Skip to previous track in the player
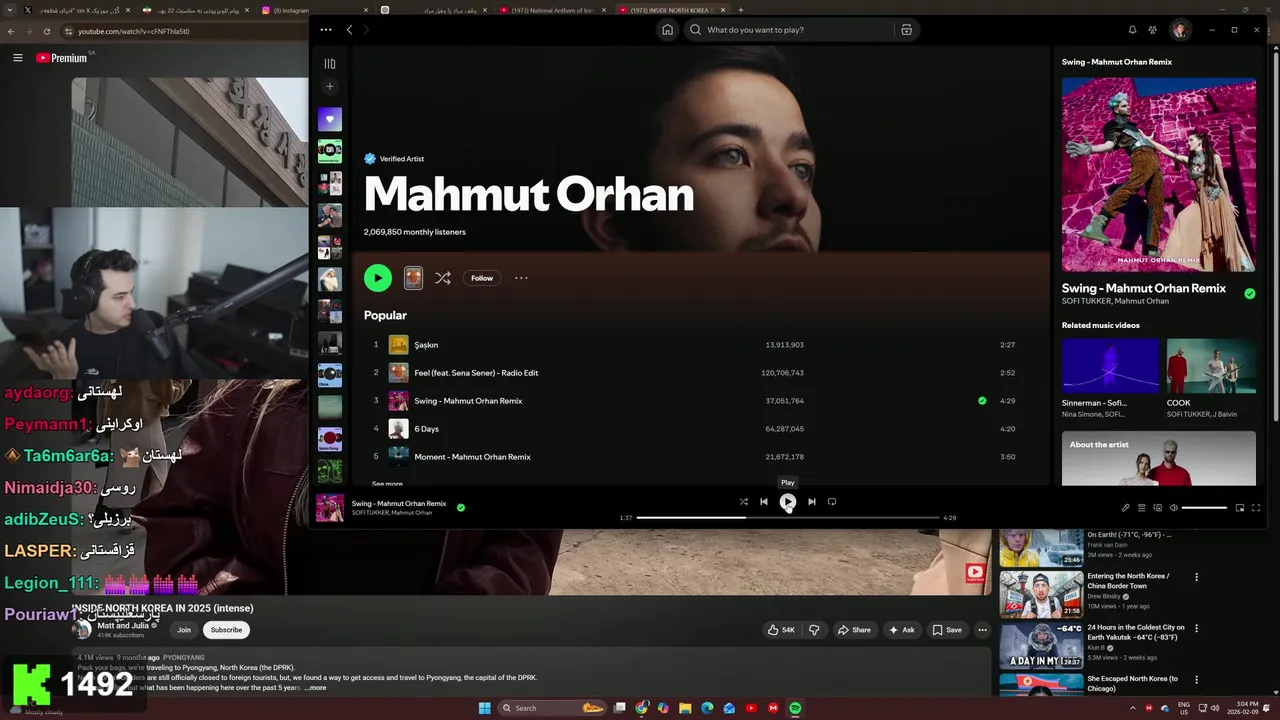 764,502
